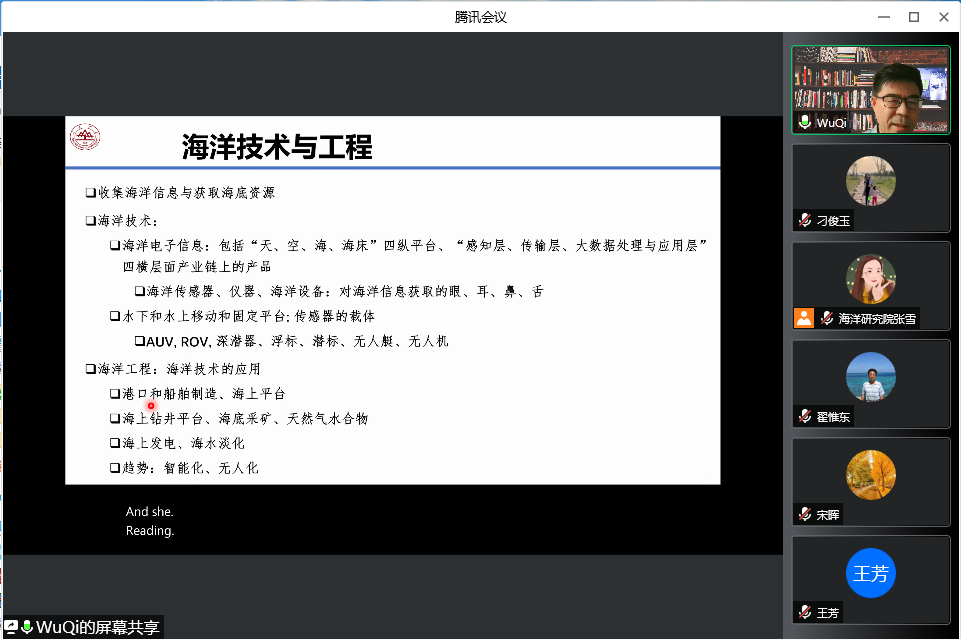Click green mic icon in screen-sharing label
This screenshot has height=640, width=961.
[27, 627]
